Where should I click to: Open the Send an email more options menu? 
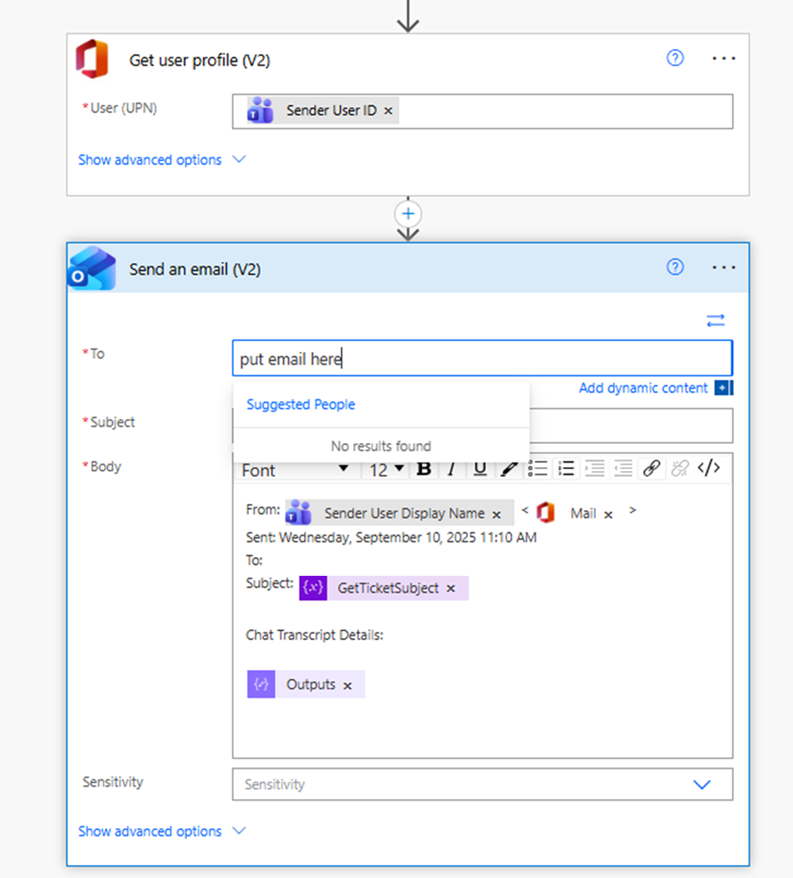pyautogui.click(x=724, y=268)
